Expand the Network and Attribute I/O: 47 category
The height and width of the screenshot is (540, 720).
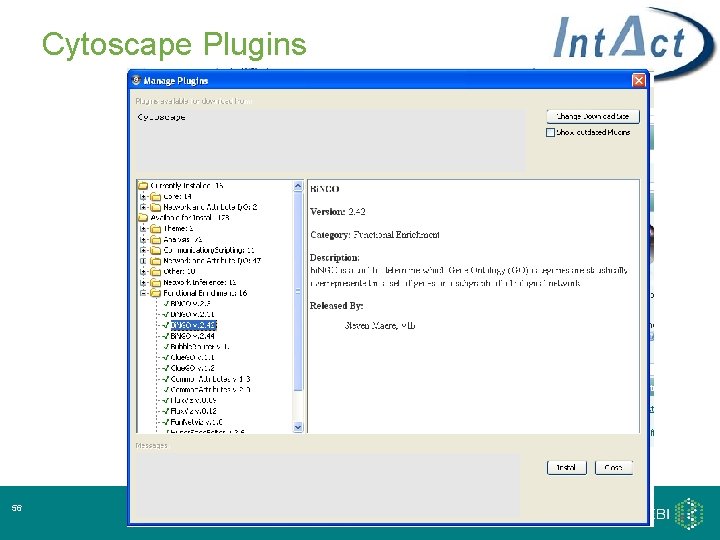pos(143,261)
